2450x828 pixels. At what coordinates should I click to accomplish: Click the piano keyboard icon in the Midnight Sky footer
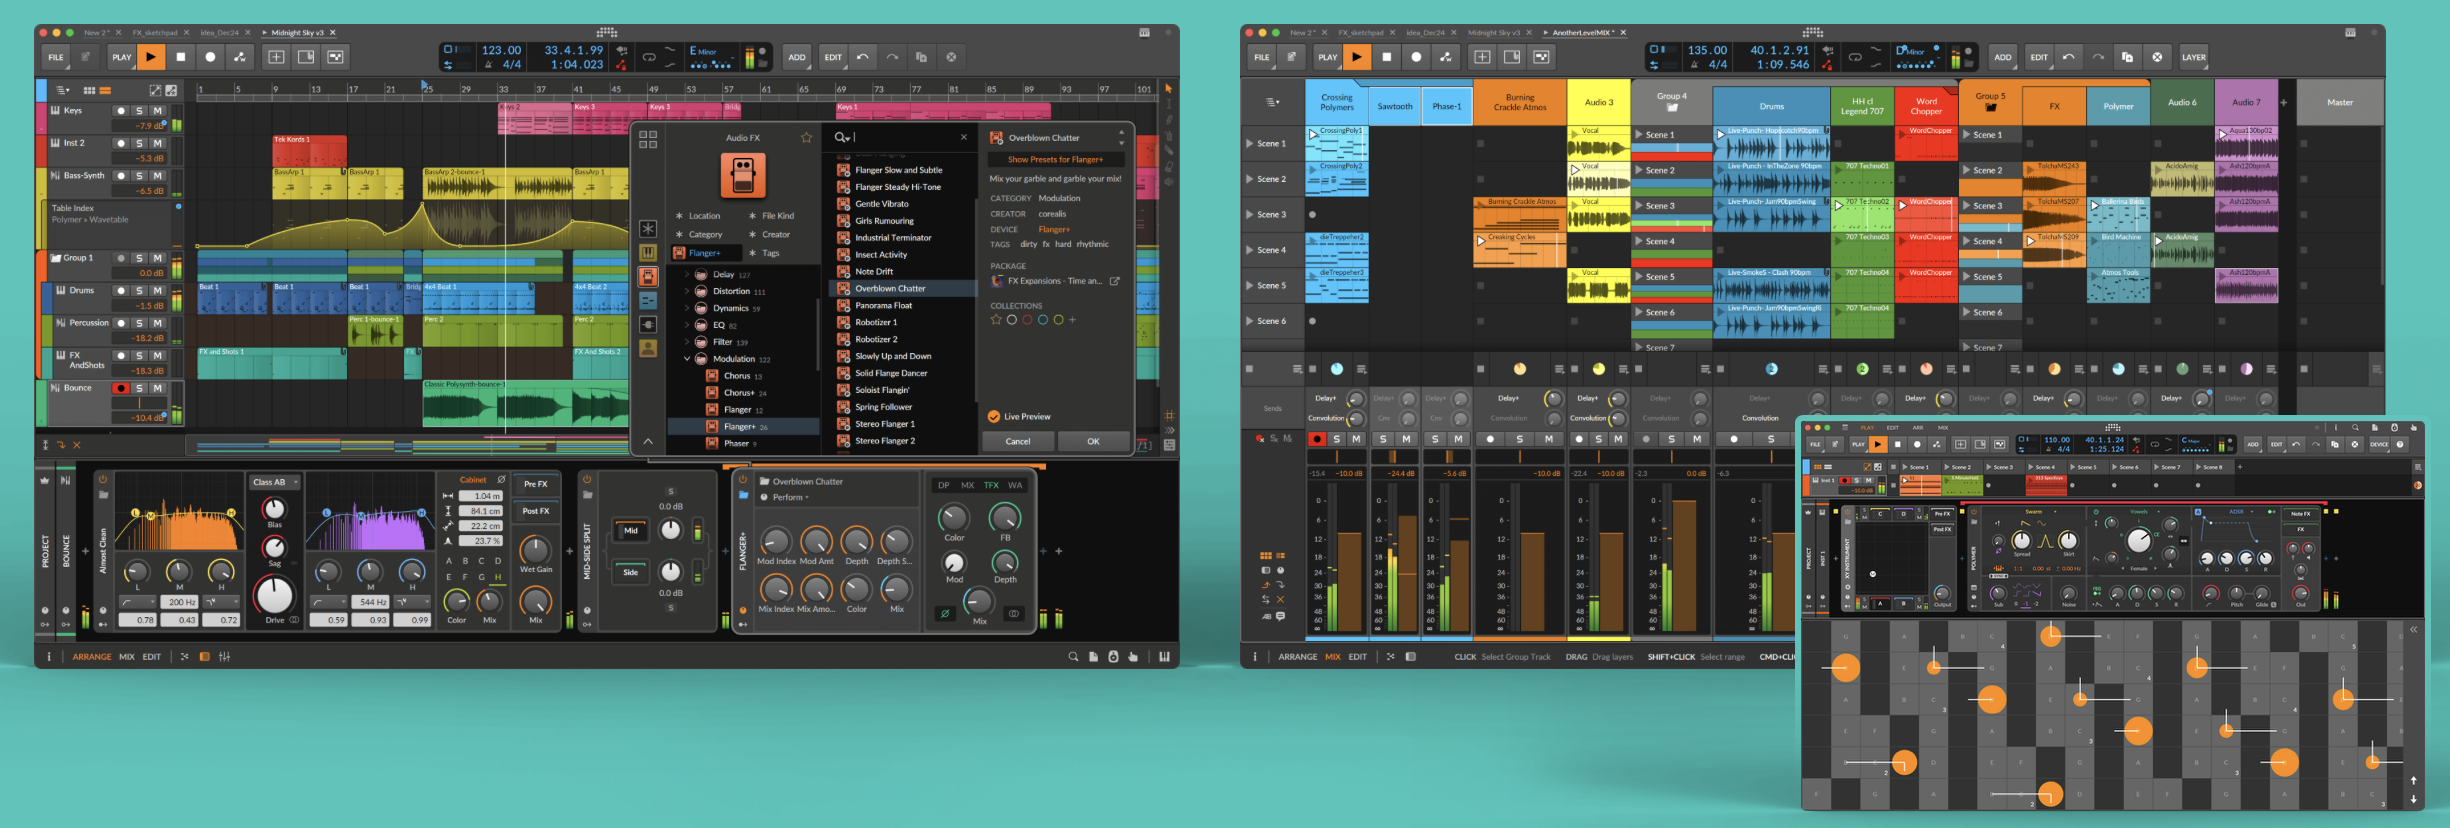[1164, 657]
